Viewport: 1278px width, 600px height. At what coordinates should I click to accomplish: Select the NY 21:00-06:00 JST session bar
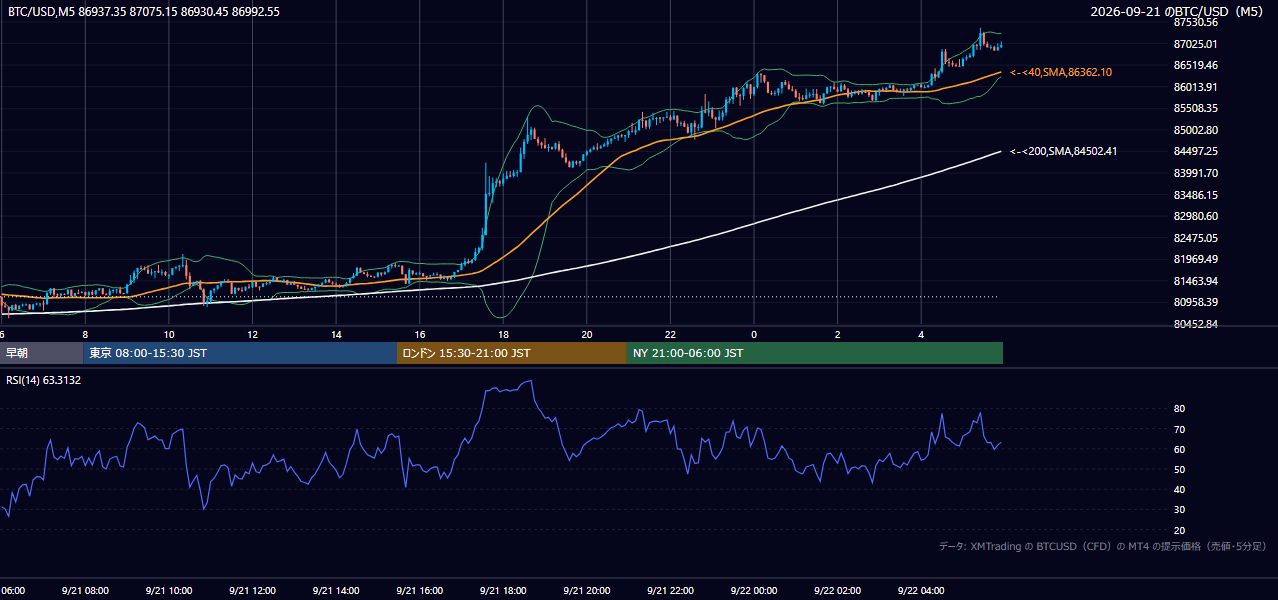click(815, 353)
